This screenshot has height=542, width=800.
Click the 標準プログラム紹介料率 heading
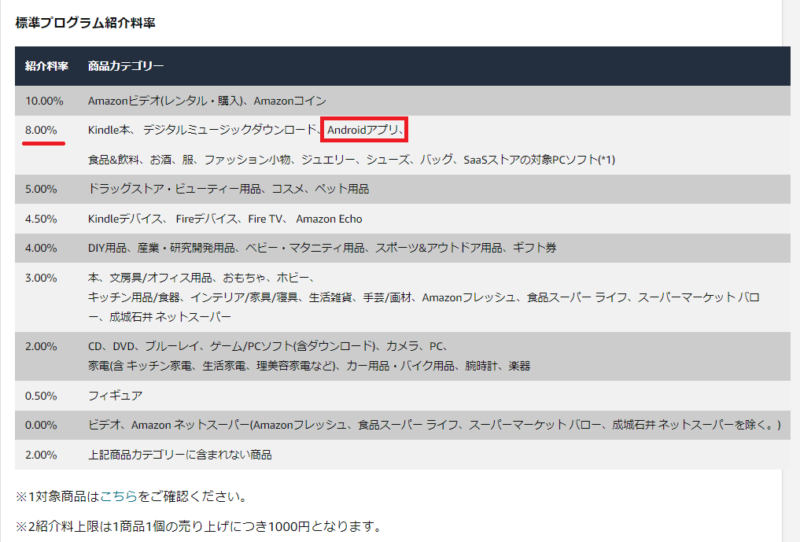(85, 23)
